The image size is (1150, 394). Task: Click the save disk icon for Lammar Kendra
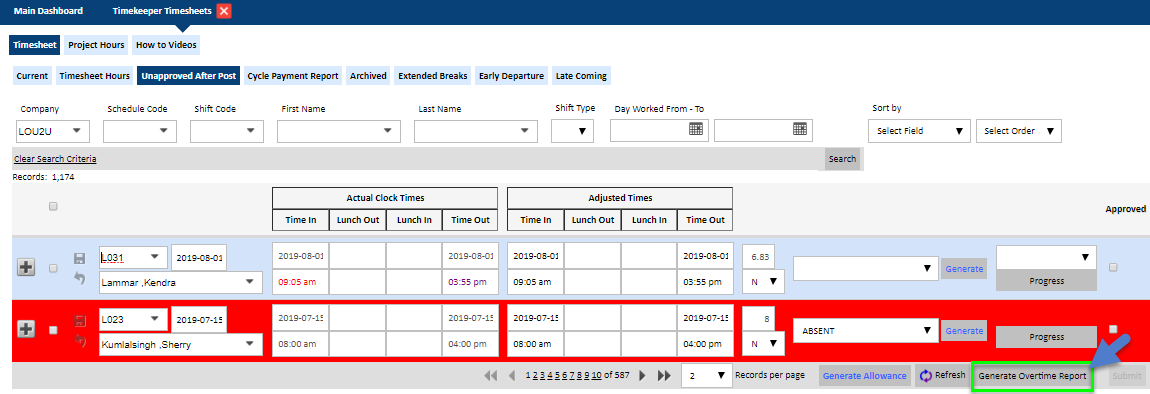tap(80, 258)
